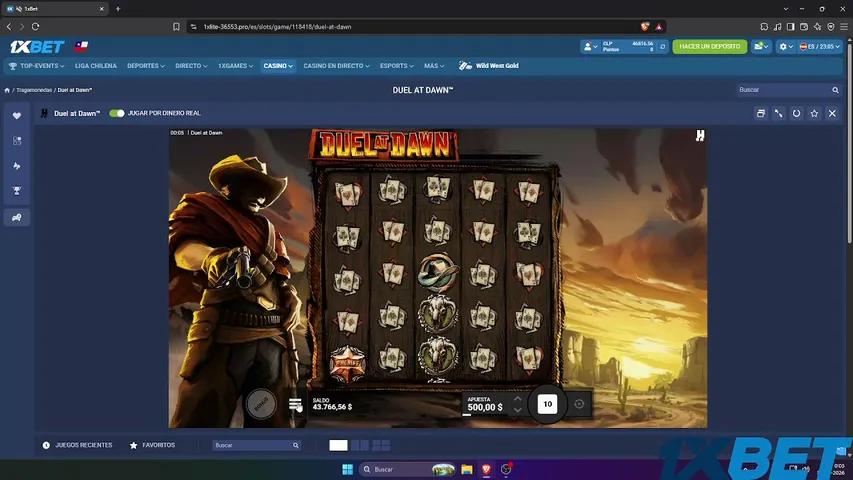Open the games grid in the left sidebar
This screenshot has width=853, height=480.
point(17,140)
